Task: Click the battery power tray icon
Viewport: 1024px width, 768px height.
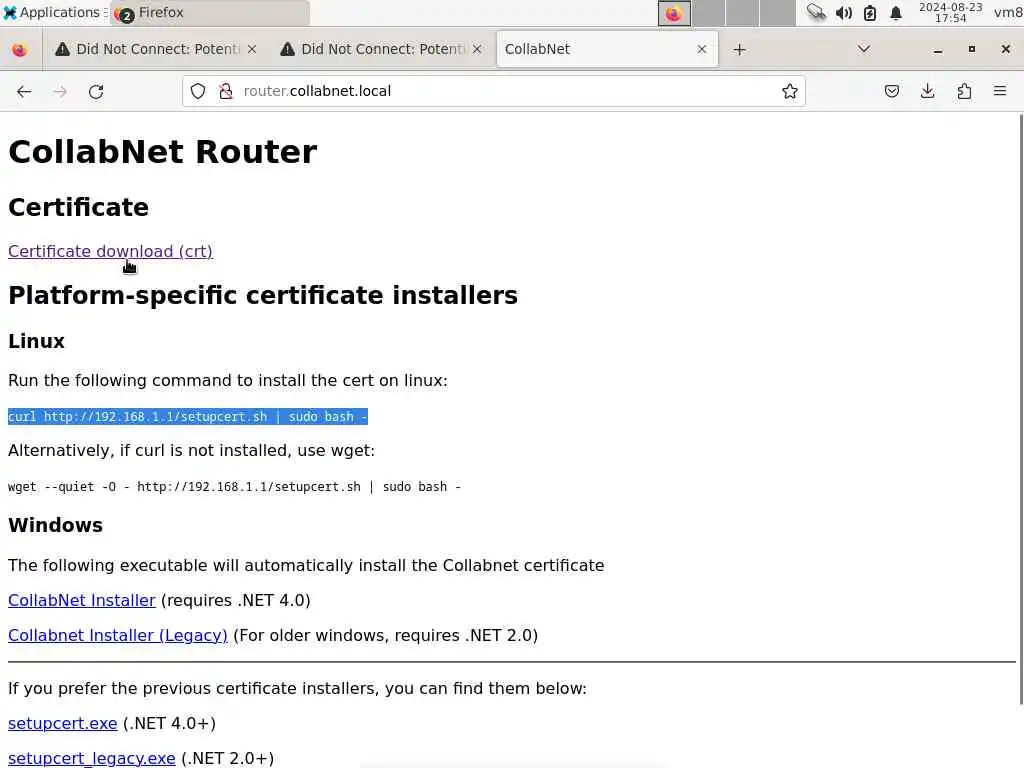Action: [x=870, y=12]
